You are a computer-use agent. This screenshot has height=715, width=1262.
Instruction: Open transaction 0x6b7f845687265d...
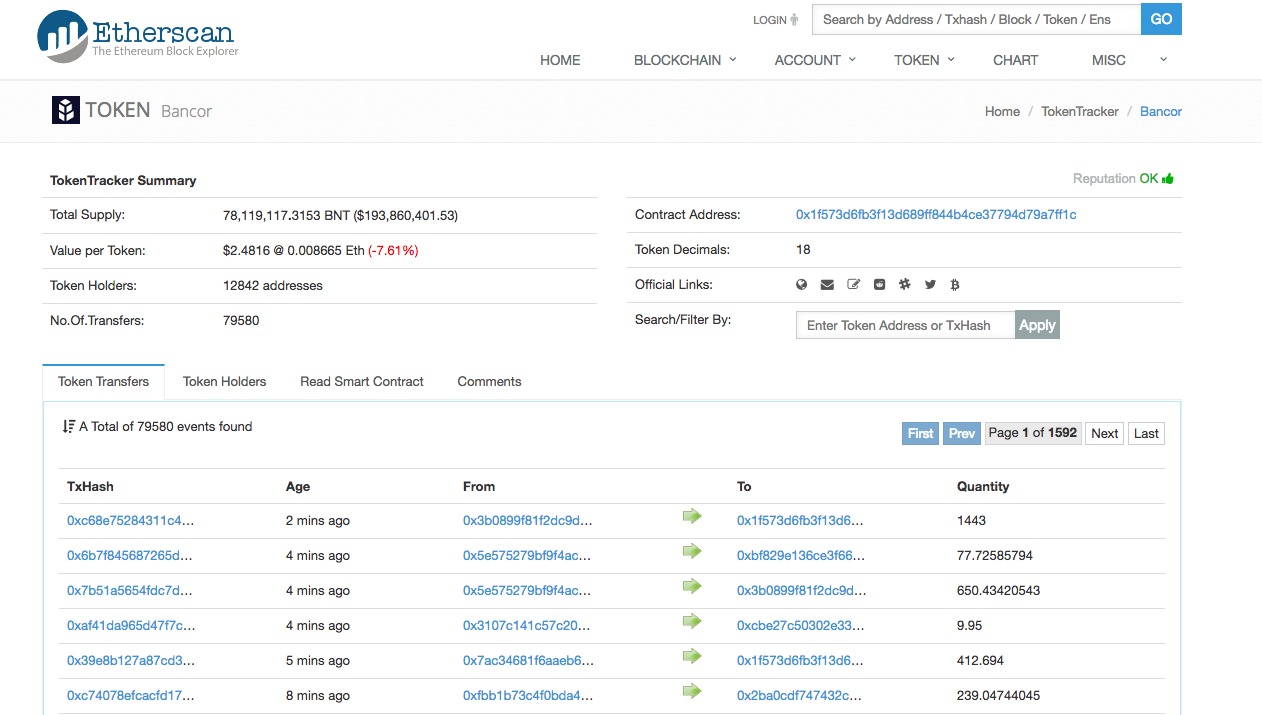pyautogui.click(x=130, y=556)
